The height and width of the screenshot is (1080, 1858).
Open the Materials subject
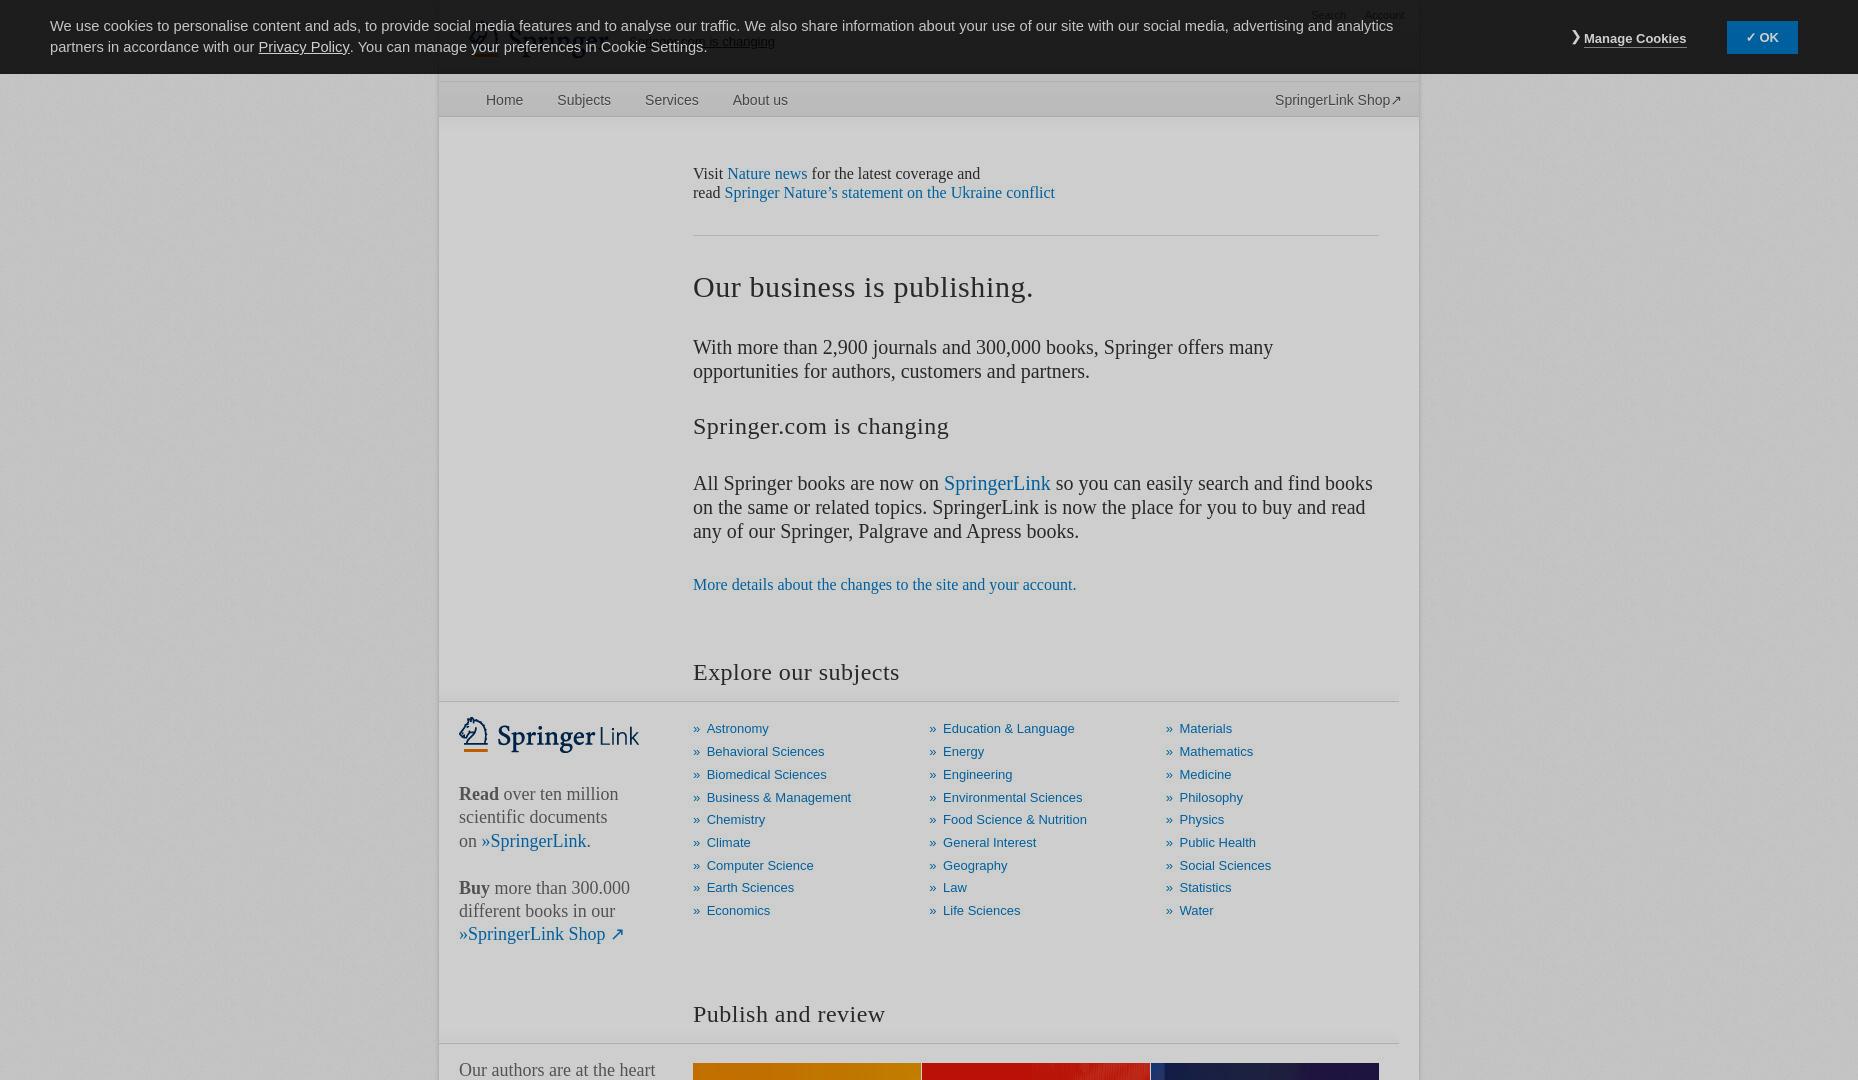pos(1205,729)
